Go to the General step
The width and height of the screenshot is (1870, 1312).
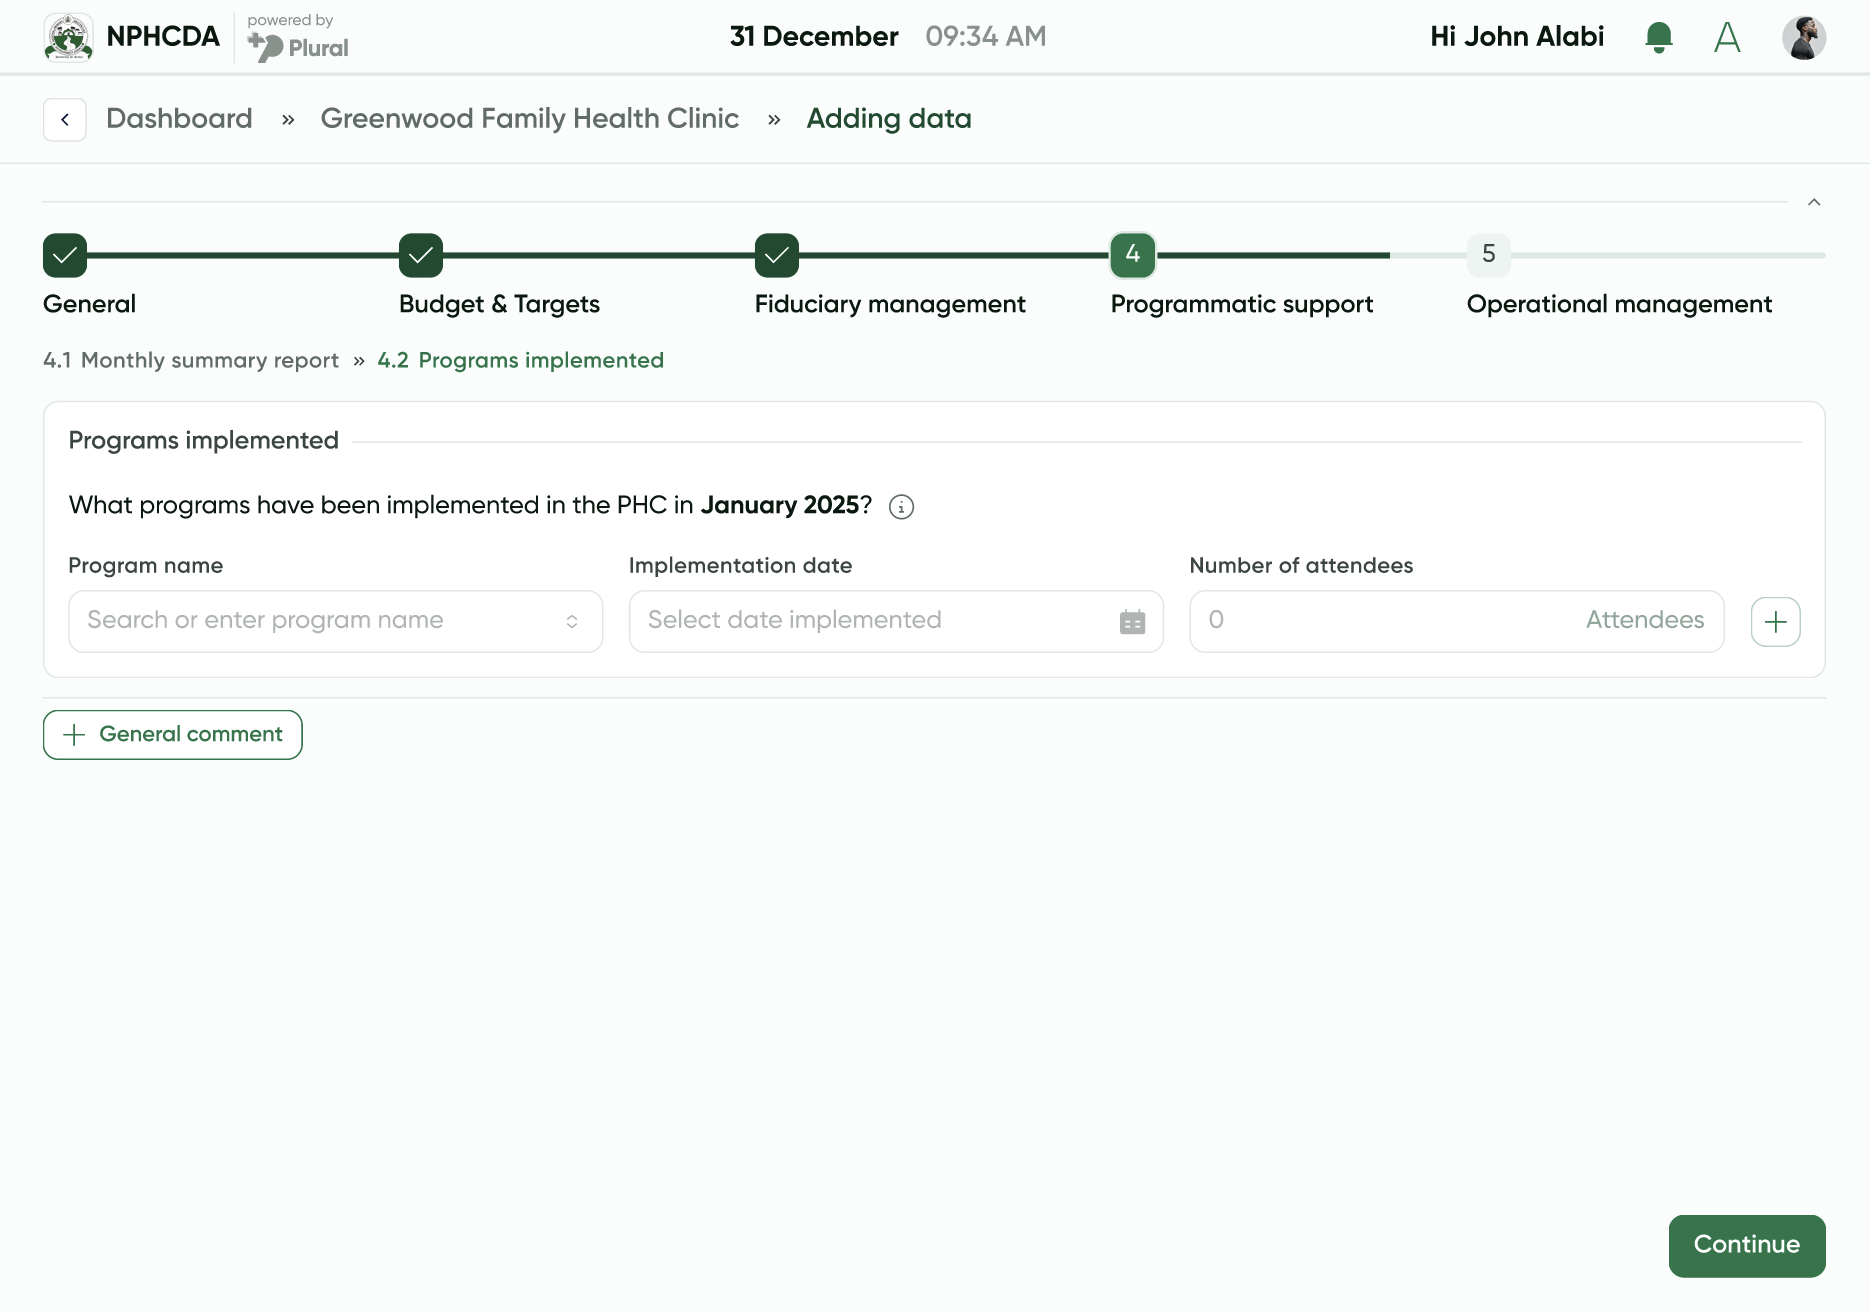coord(65,256)
